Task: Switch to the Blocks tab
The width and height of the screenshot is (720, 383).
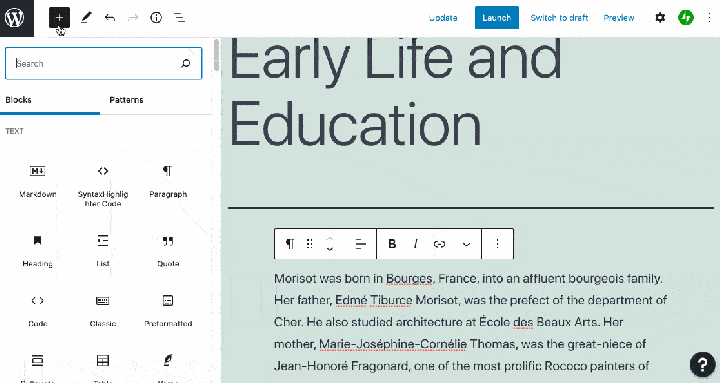Action: click(x=18, y=100)
